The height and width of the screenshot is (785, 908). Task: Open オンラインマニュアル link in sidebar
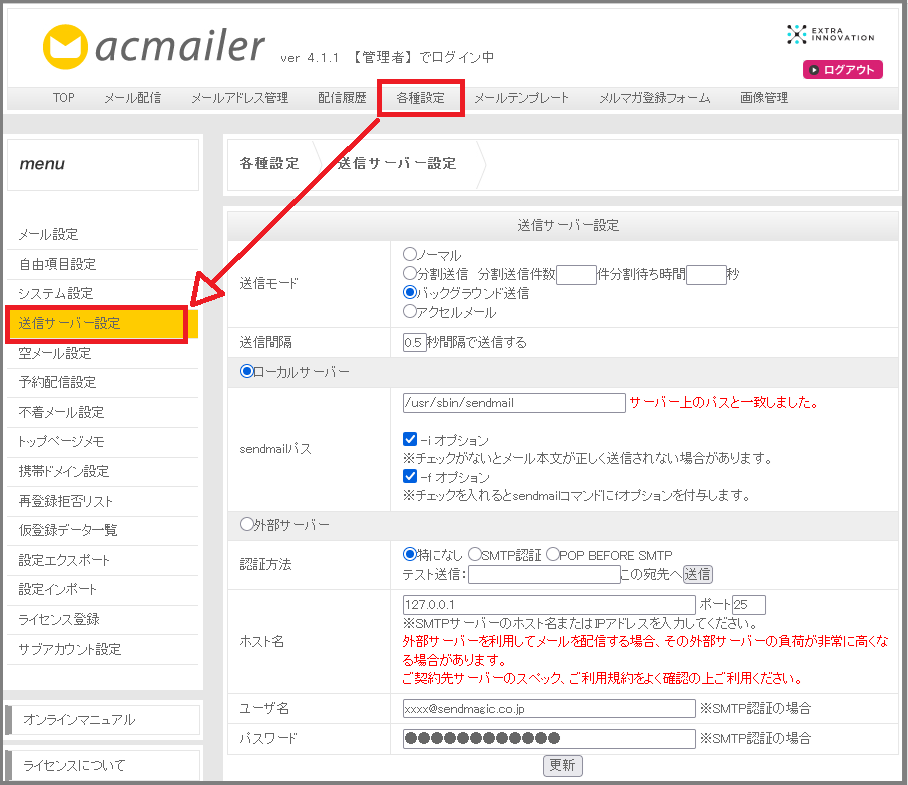80,720
